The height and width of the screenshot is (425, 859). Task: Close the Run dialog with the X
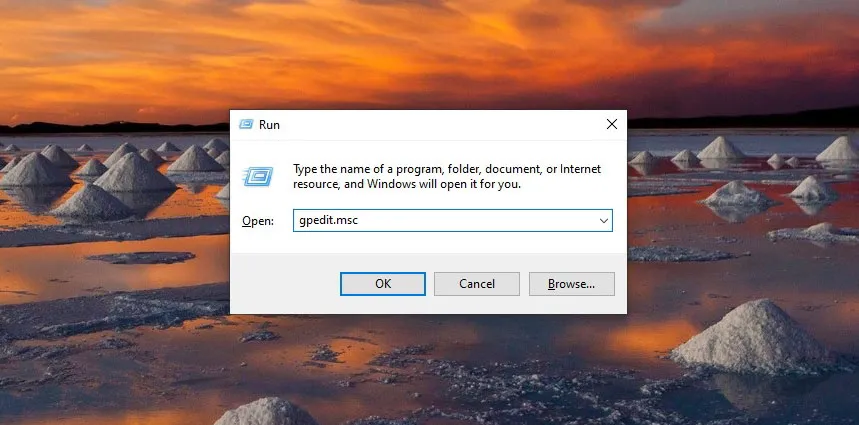coord(611,125)
